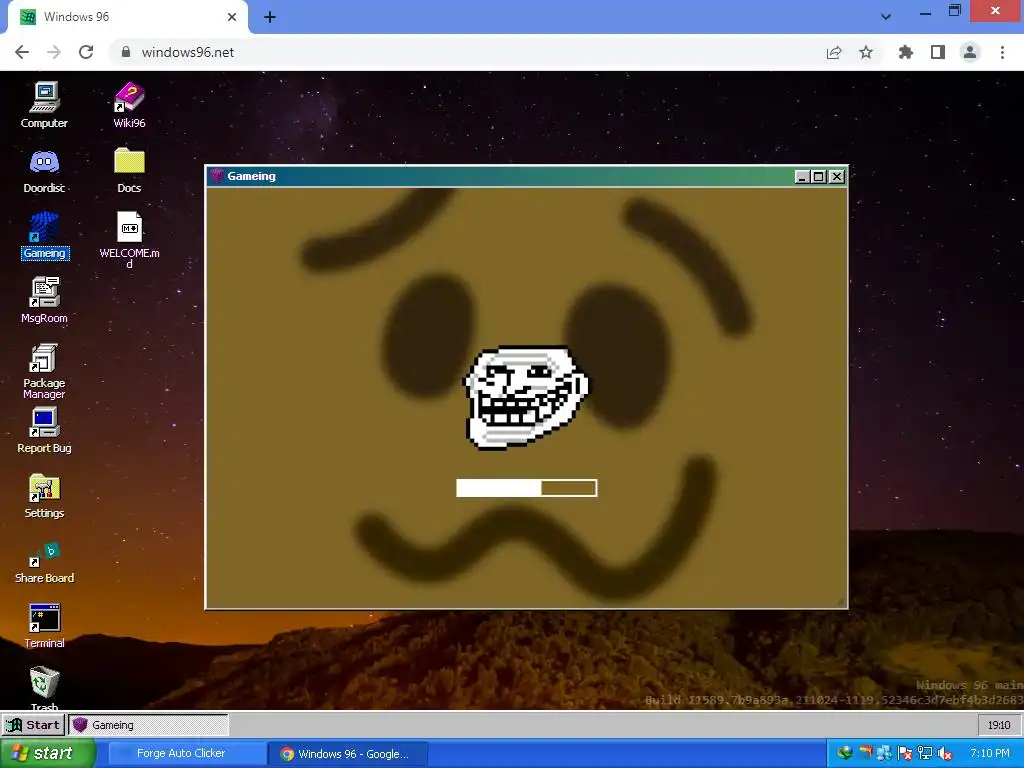Image resolution: width=1024 pixels, height=768 pixels.
Task: Click the XP clock showing 7:10 PM
Action: [990, 754]
